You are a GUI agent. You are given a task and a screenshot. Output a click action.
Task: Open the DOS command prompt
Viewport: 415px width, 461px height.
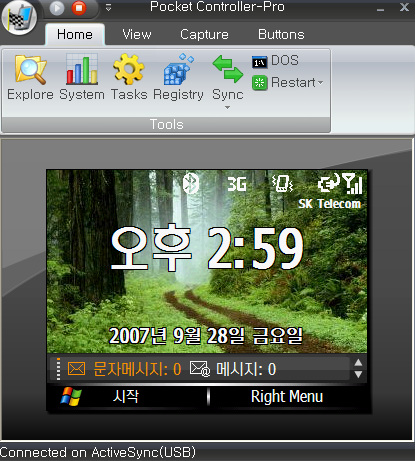pos(275,61)
